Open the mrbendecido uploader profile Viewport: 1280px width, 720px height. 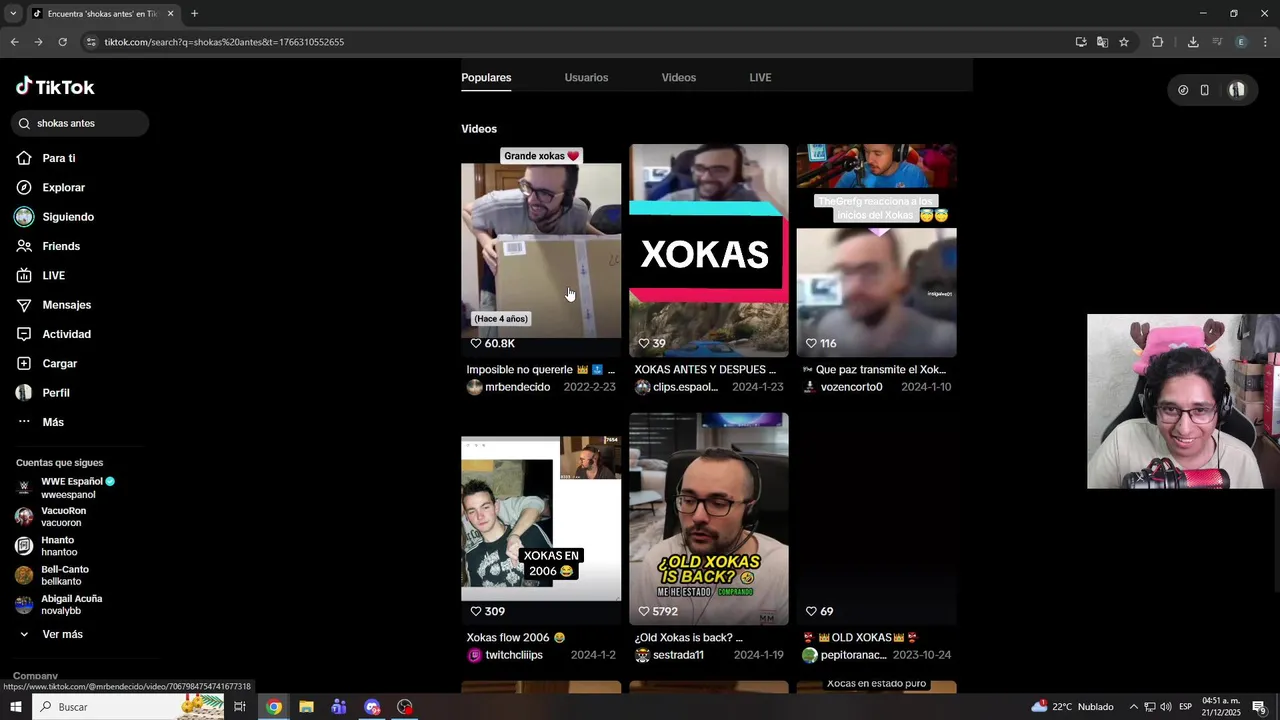click(x=509, y=387)
